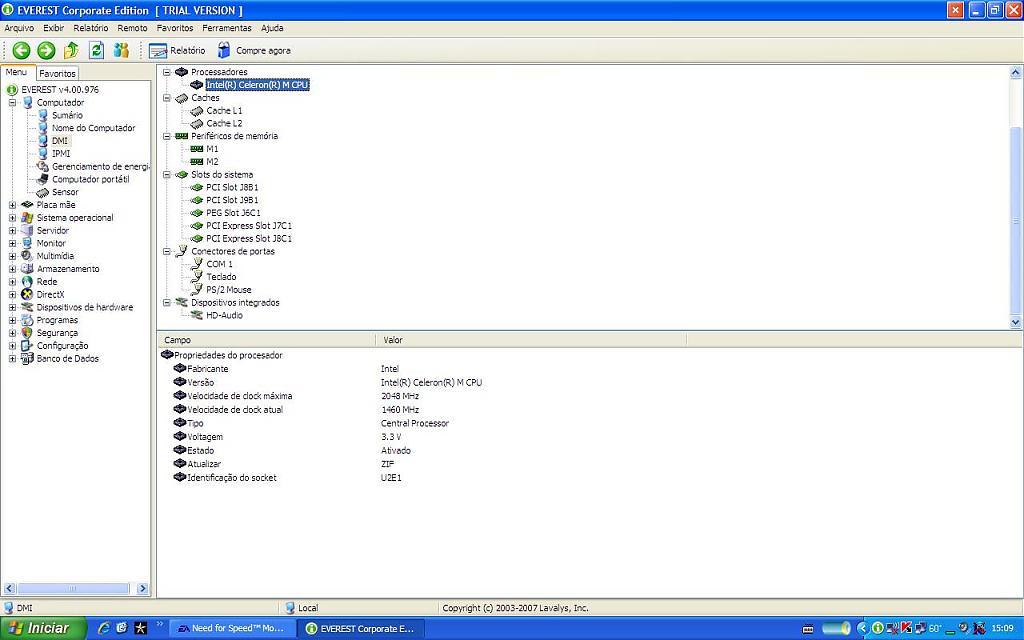
Task: Collapse the Processadores group
Action: pyautogui.click(x=167, y=72)
